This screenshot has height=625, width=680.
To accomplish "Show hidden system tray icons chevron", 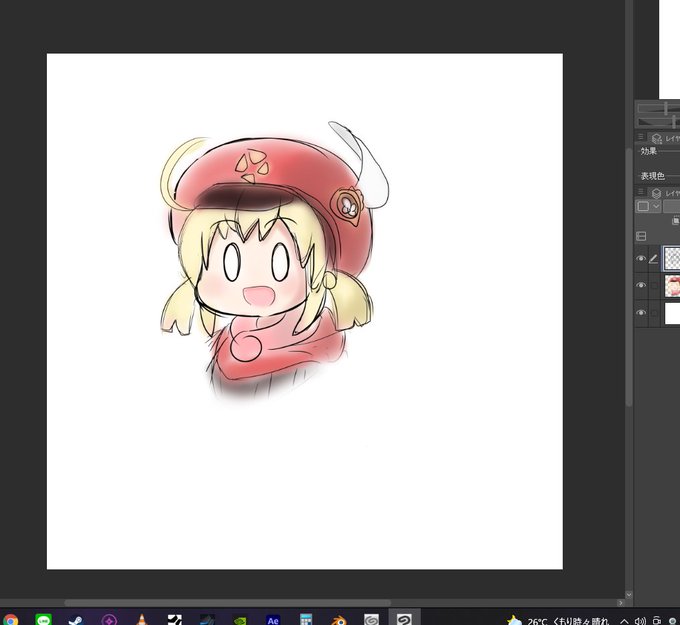I will 624,621.
